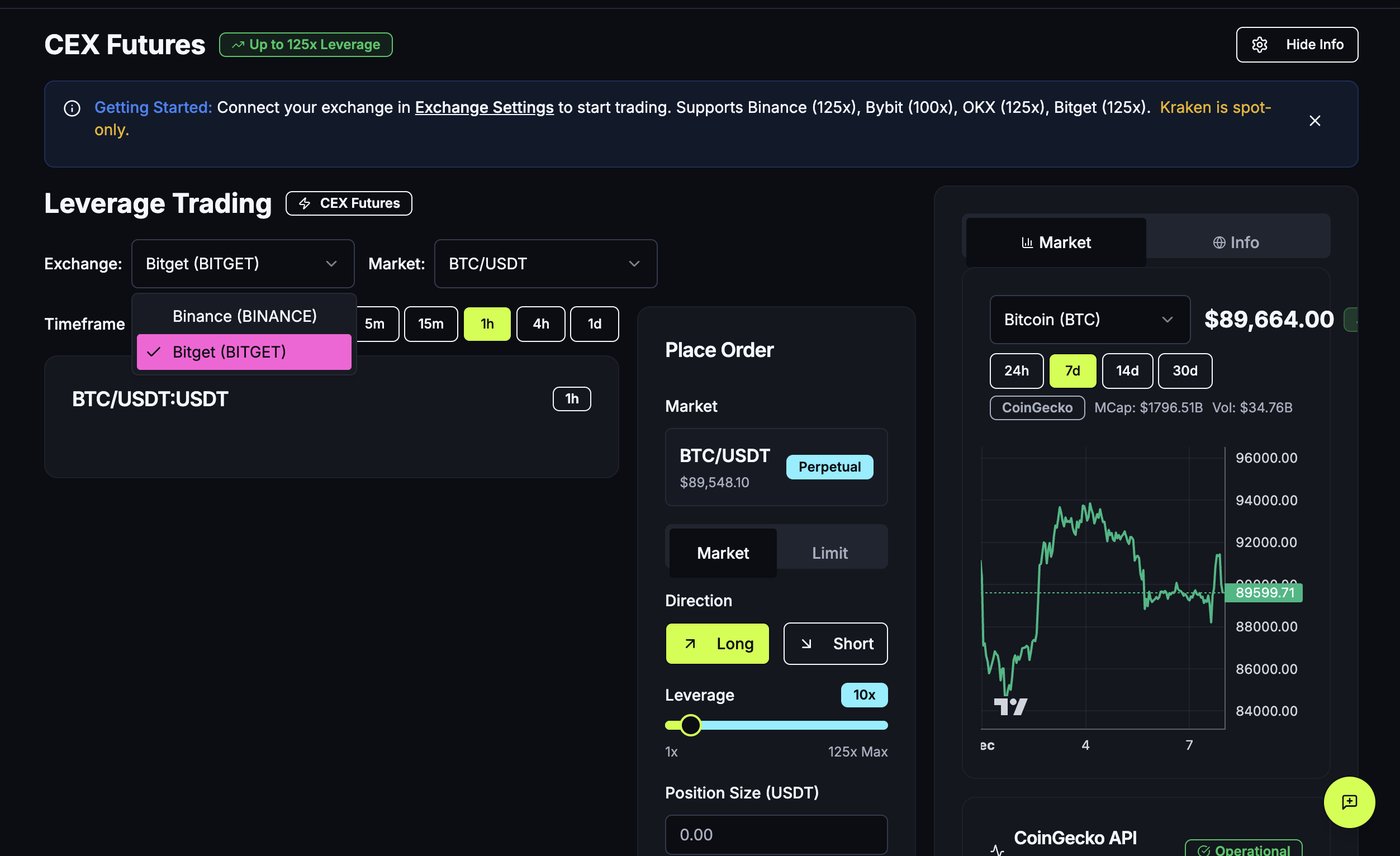Select the 14d chart range
1400x856 pixels.
click(x=1128, y=371)
